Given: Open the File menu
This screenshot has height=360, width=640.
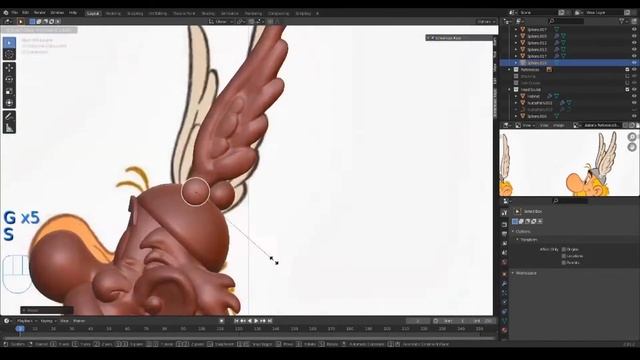Looking at the screenshot, I should pos(15,13).
